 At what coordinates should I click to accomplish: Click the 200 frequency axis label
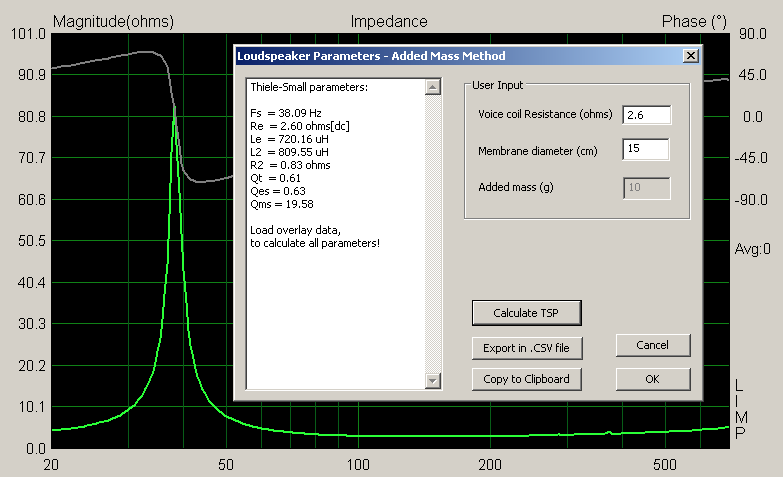[x=490, y=465]
